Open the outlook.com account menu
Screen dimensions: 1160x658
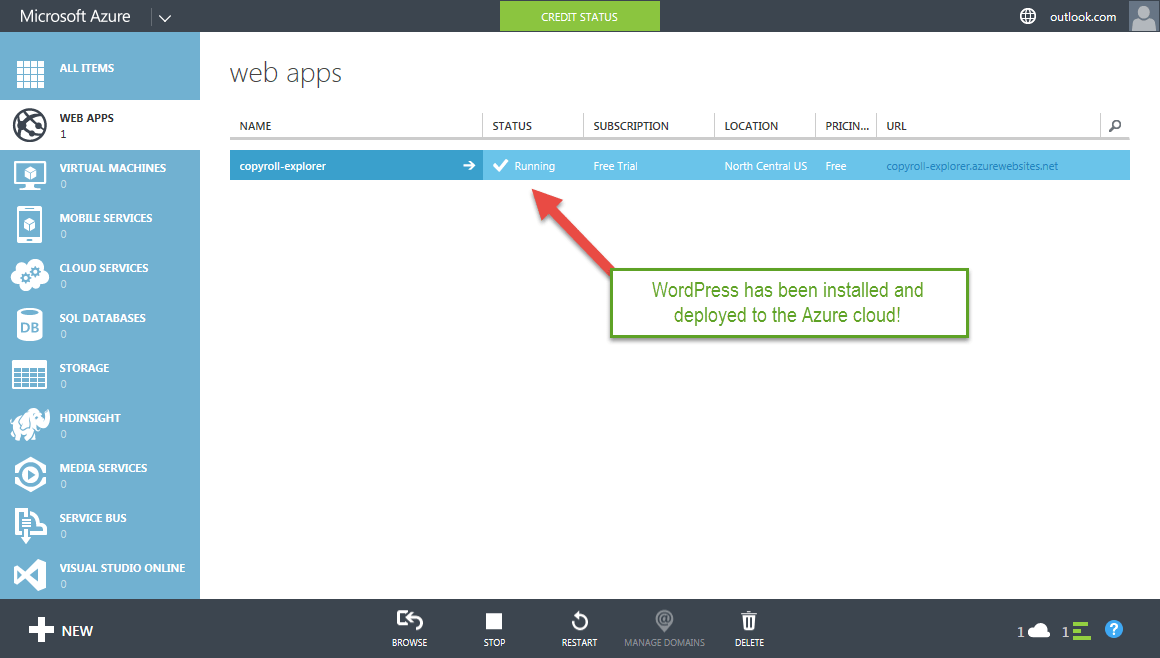[x=1082, y=17]
